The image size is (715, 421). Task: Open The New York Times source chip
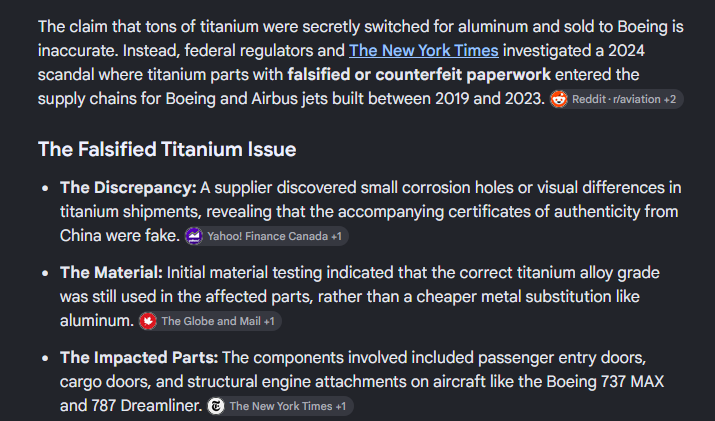click(280, 406)
